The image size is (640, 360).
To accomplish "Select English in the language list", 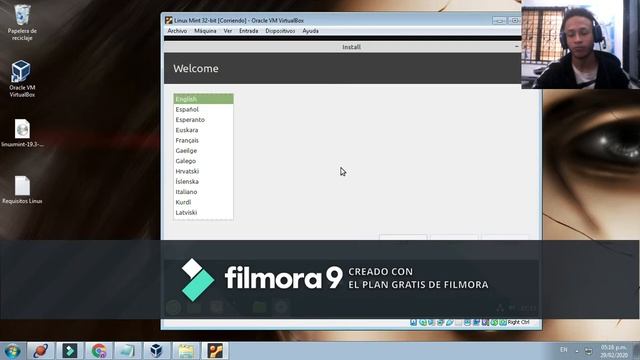I will 203,99.
